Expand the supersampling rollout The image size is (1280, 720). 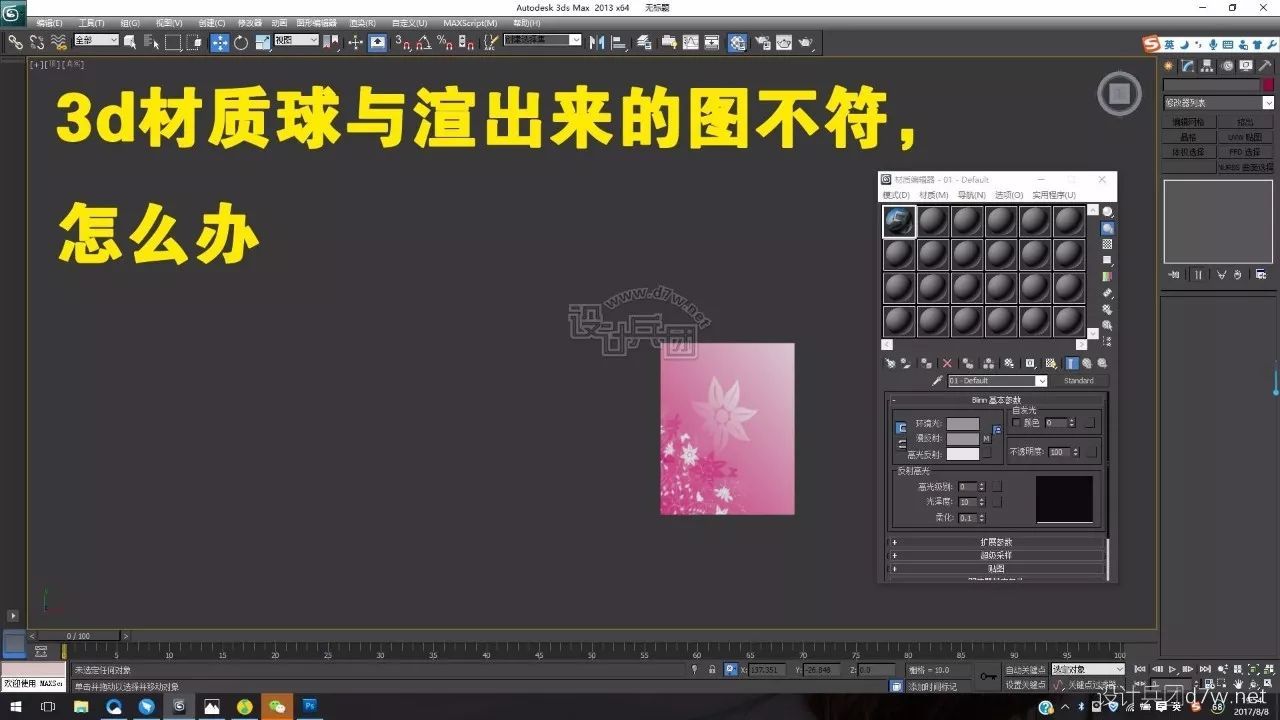[997, 555]
